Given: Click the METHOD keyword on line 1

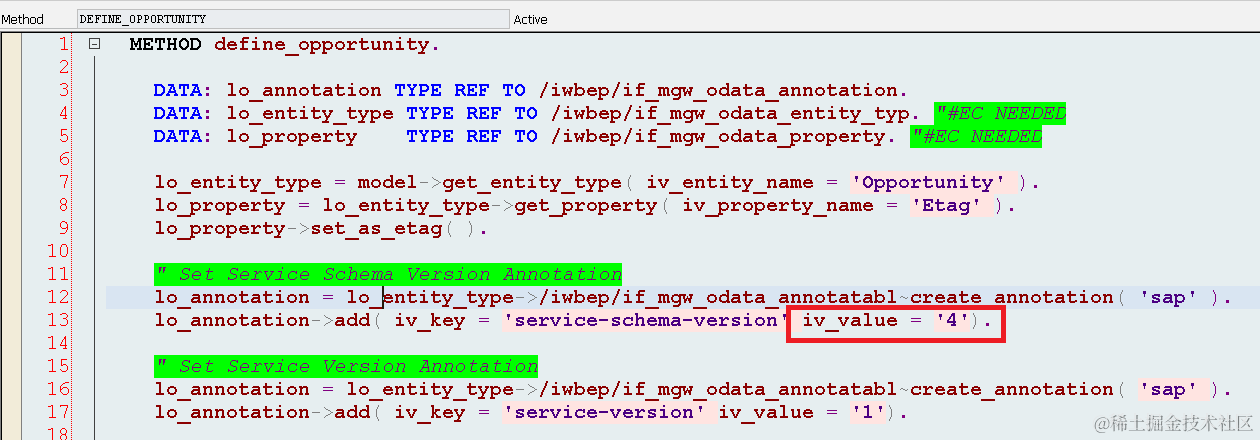Looking at the screenshot, I should 165,44.
